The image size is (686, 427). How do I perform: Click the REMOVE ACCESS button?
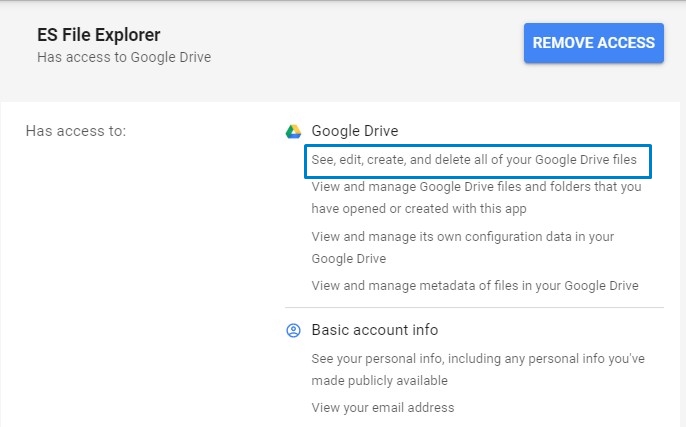pyautogui.click(x=594, y=43)
